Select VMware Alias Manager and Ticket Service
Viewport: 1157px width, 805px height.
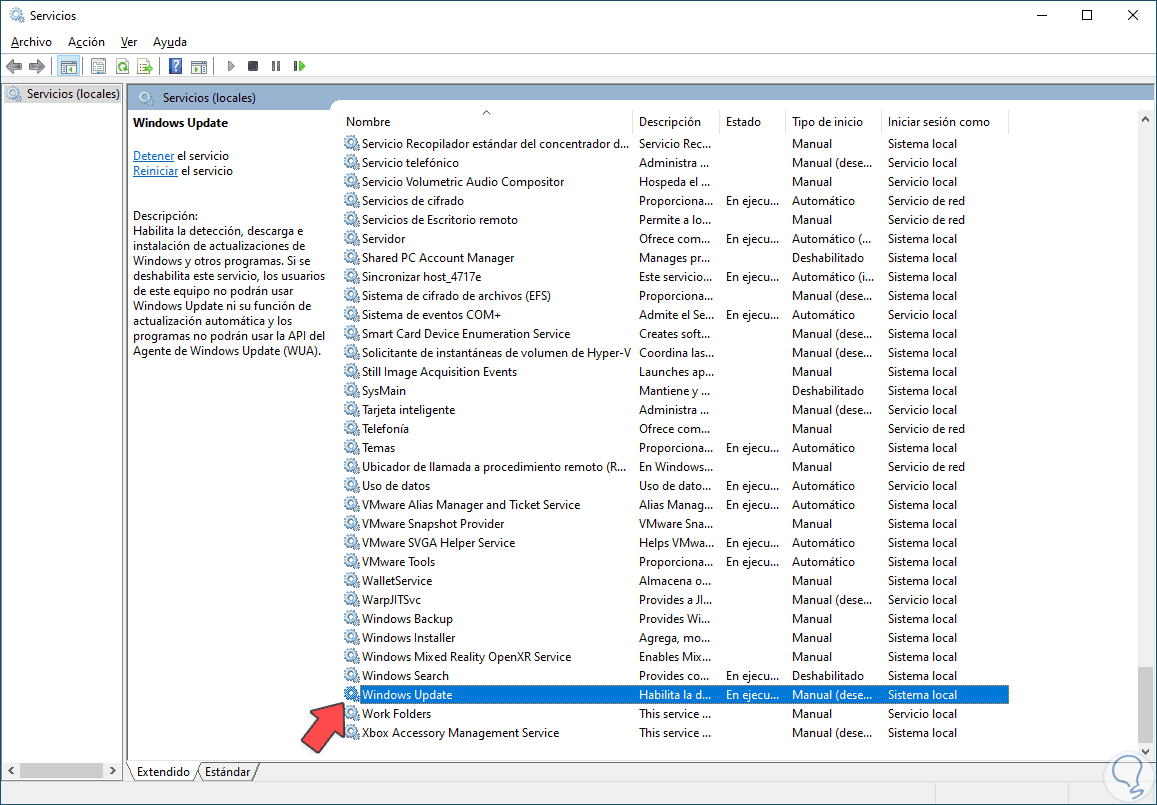(x=676, y=505)
